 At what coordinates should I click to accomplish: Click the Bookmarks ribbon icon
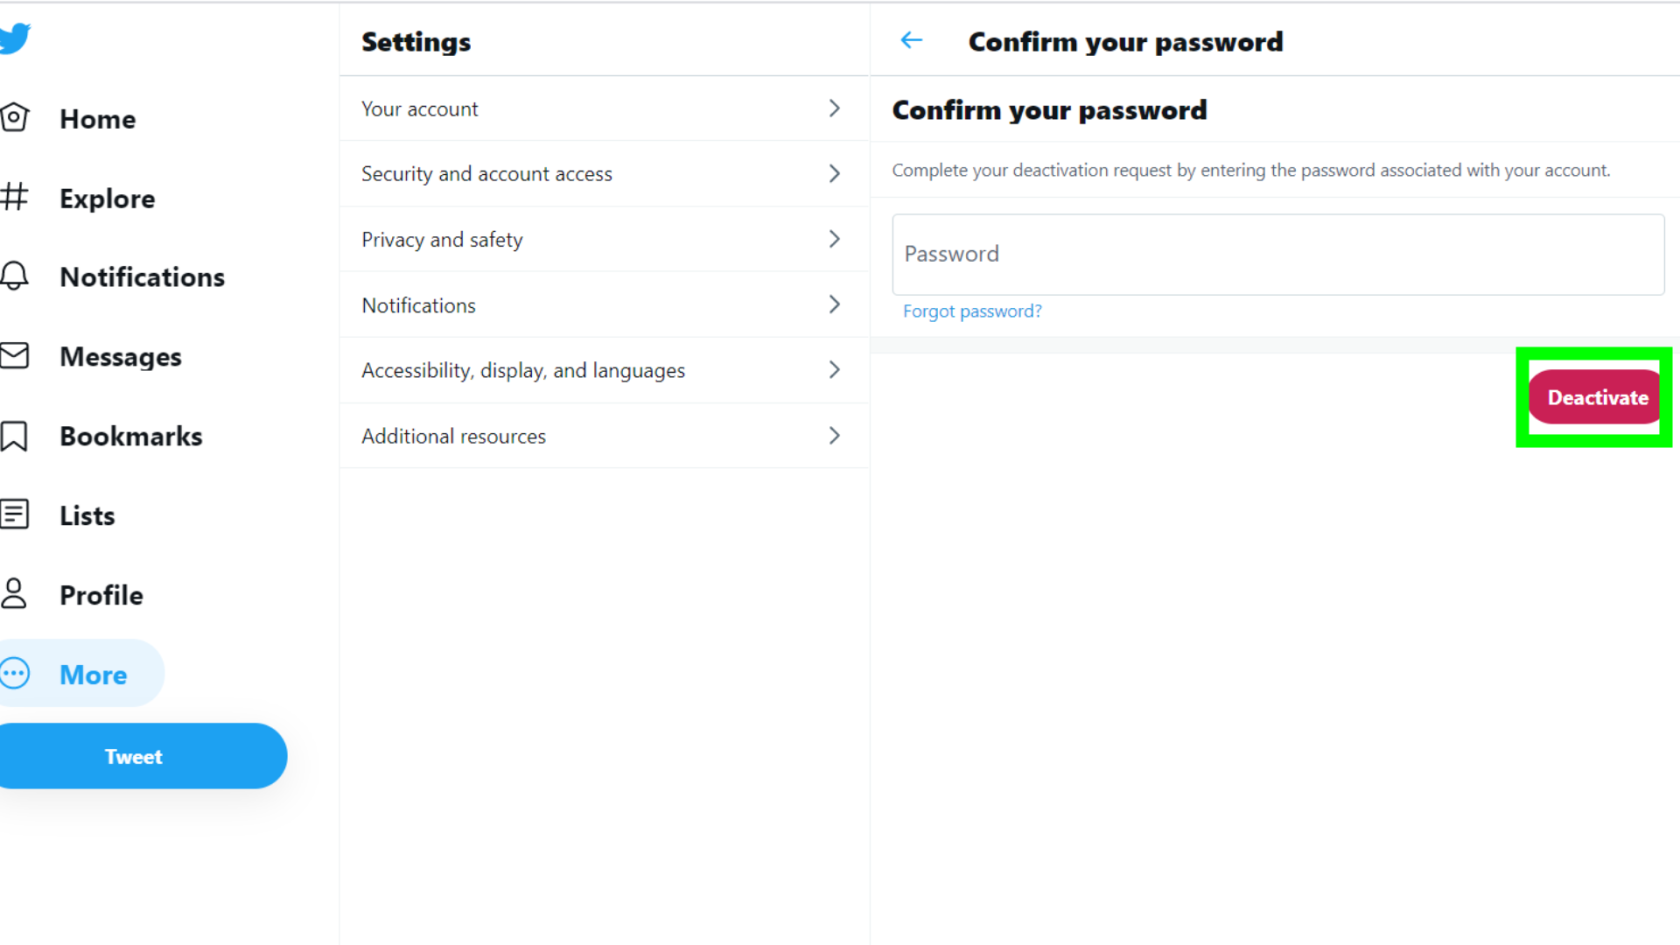pyautogui.click(x=14, y=436)
